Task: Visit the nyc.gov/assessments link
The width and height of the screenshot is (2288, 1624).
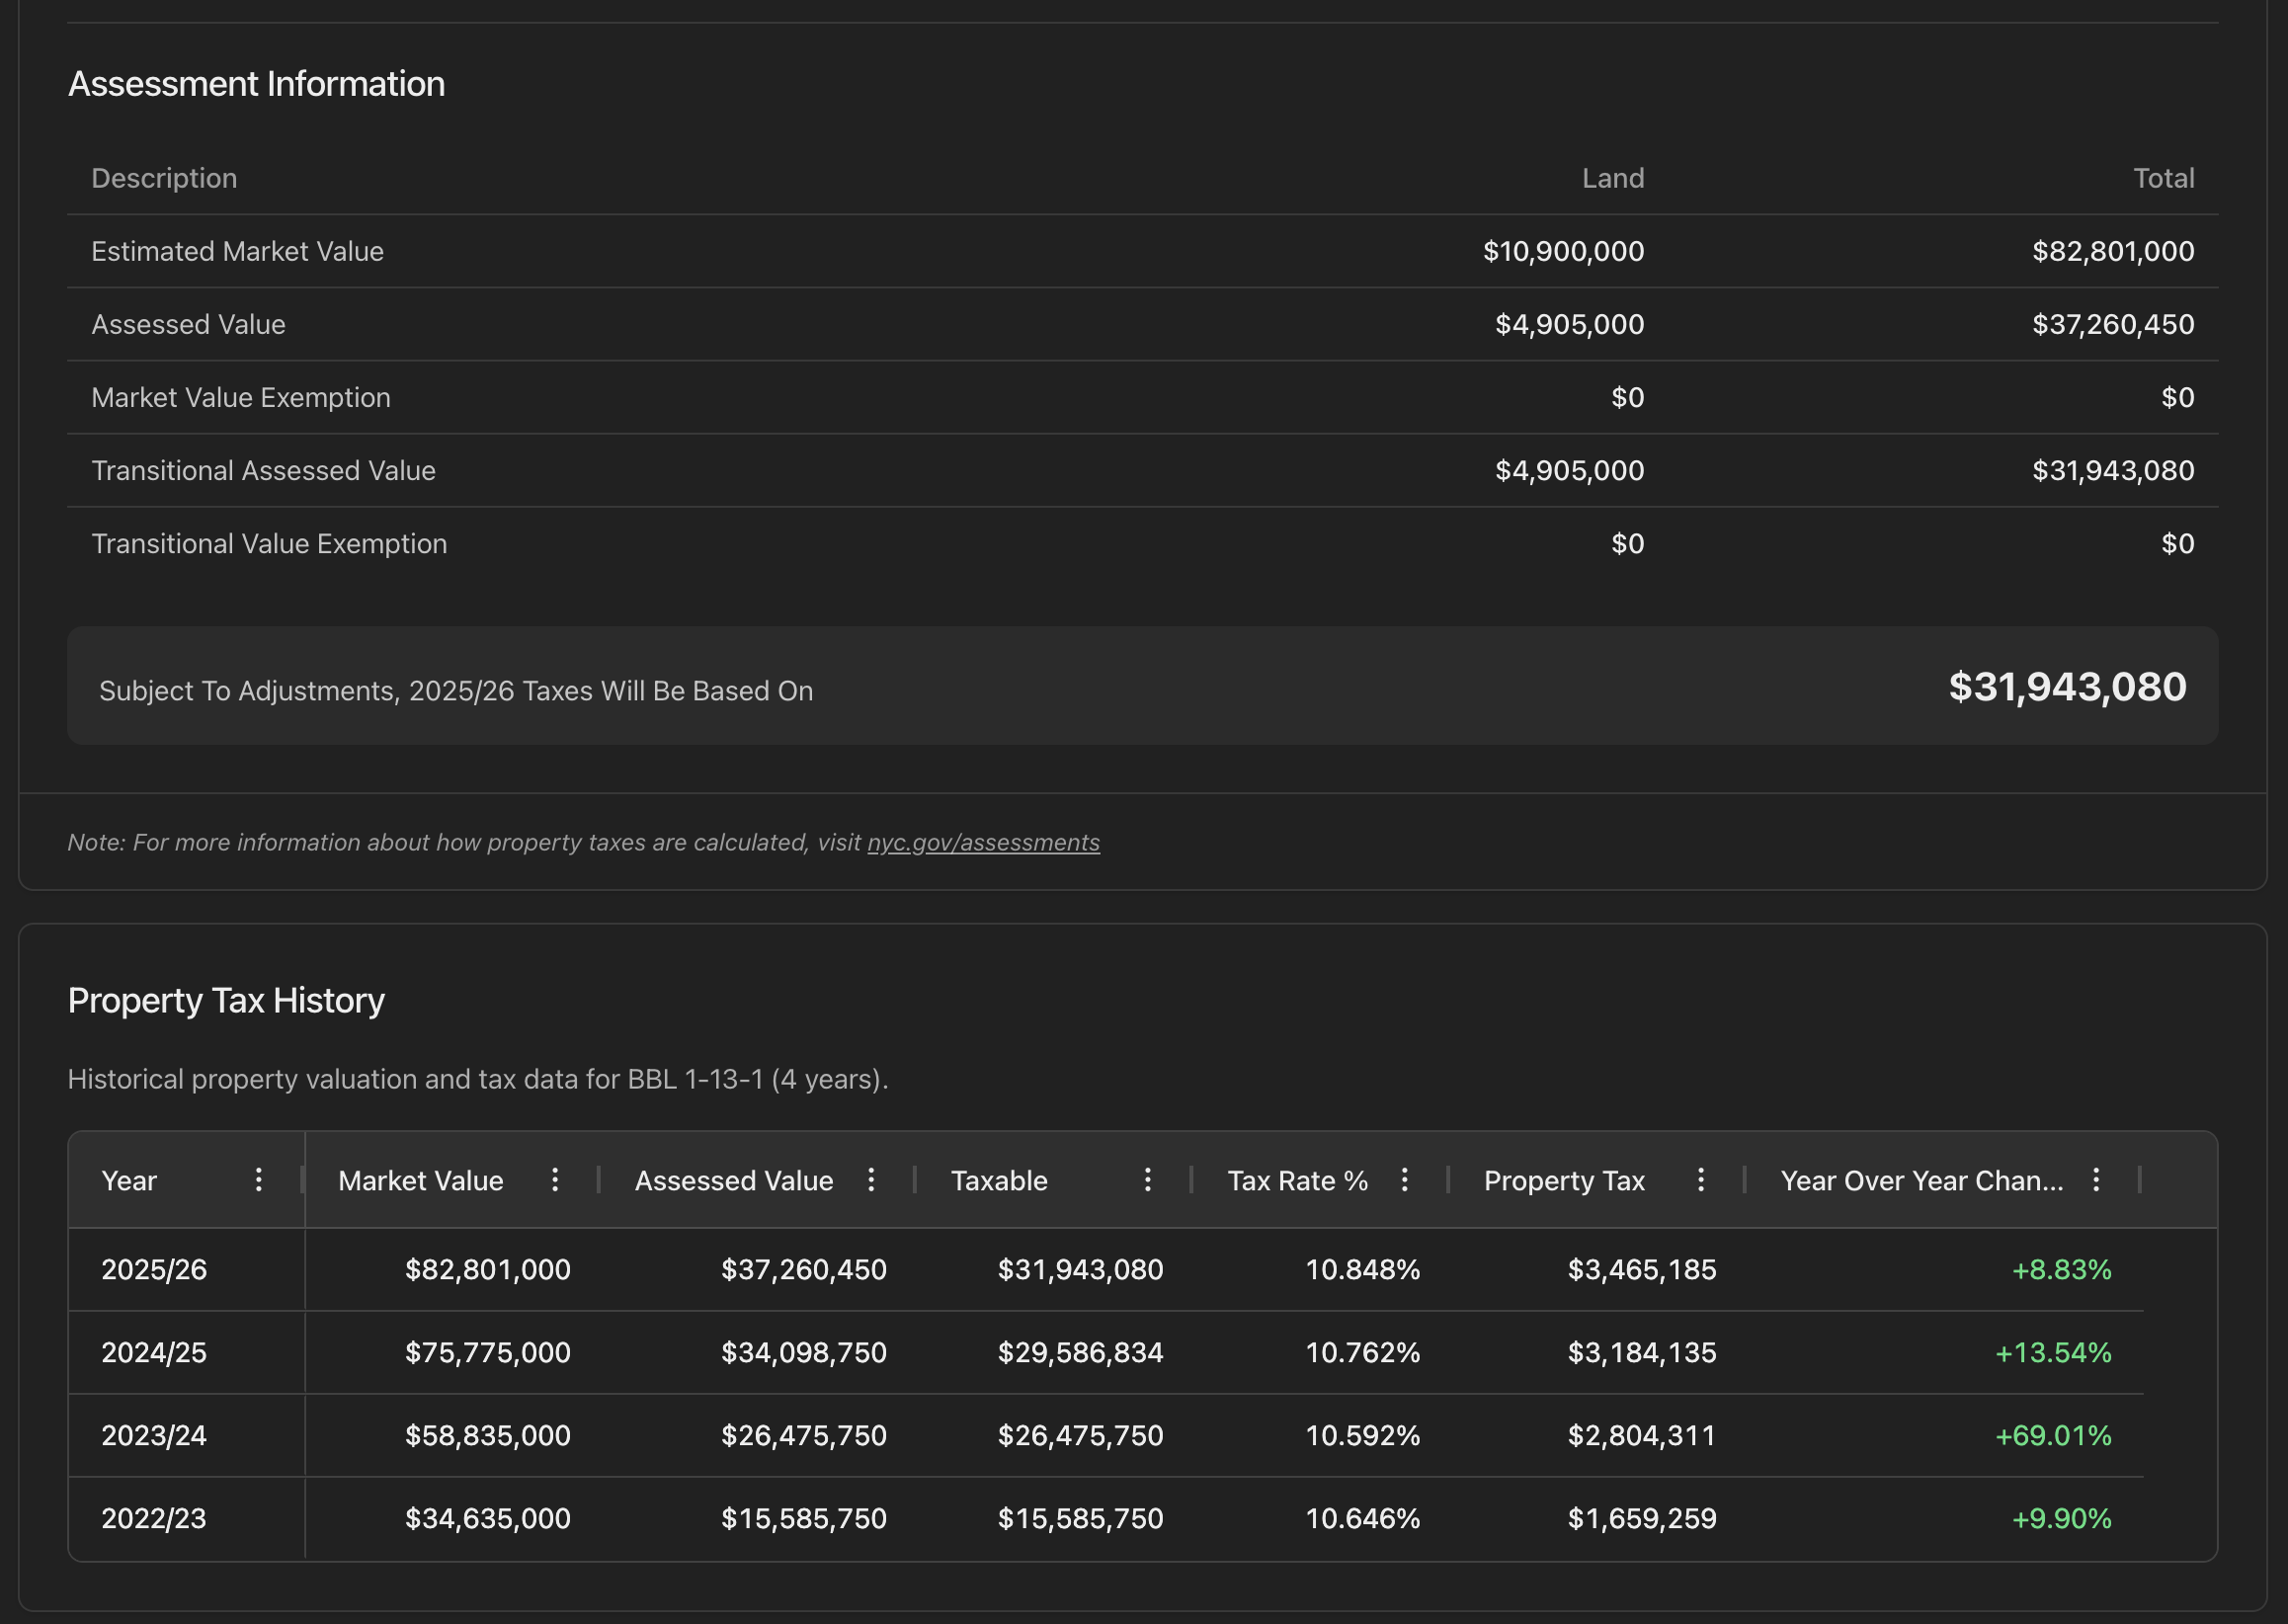Action: tap(983, 843)
